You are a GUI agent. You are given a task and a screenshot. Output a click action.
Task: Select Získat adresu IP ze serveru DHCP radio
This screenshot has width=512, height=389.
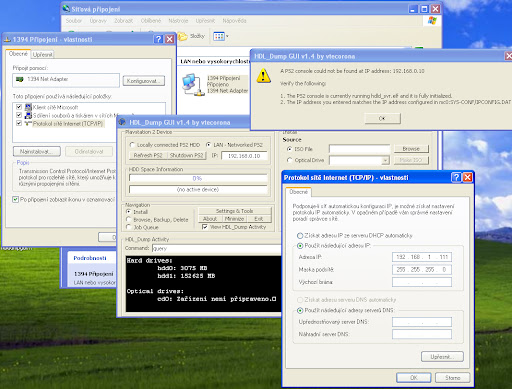click(300, 236)
